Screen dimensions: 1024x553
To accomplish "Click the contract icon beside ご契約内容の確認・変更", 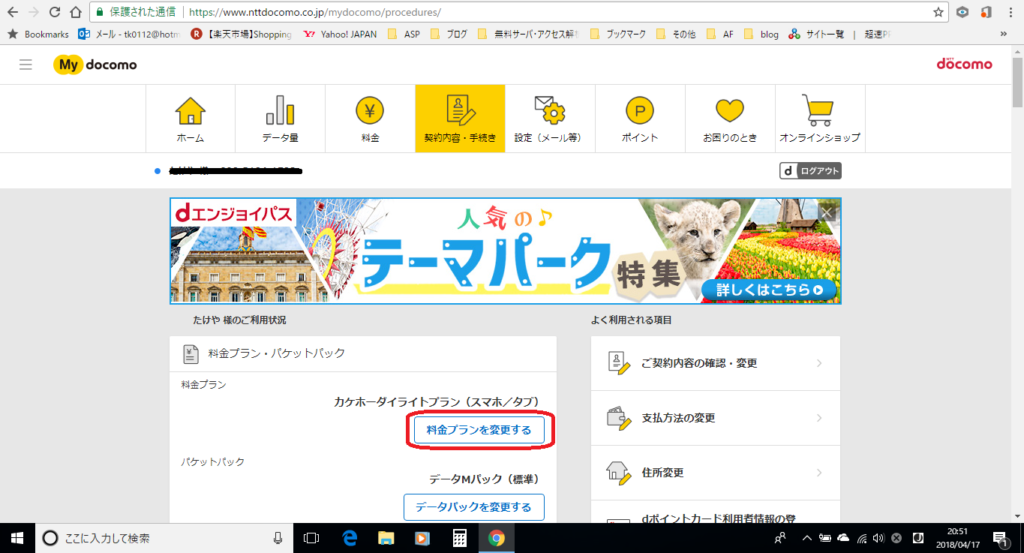I will 618,362.
